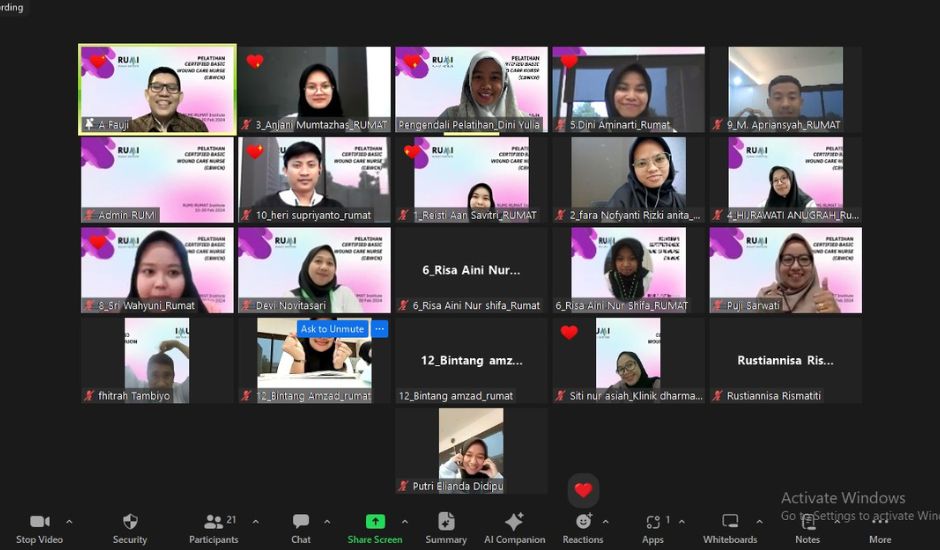Expand the arrow next to Chat
The height and width of the screenshot is (550, 940).
click(x=327, y=521)
